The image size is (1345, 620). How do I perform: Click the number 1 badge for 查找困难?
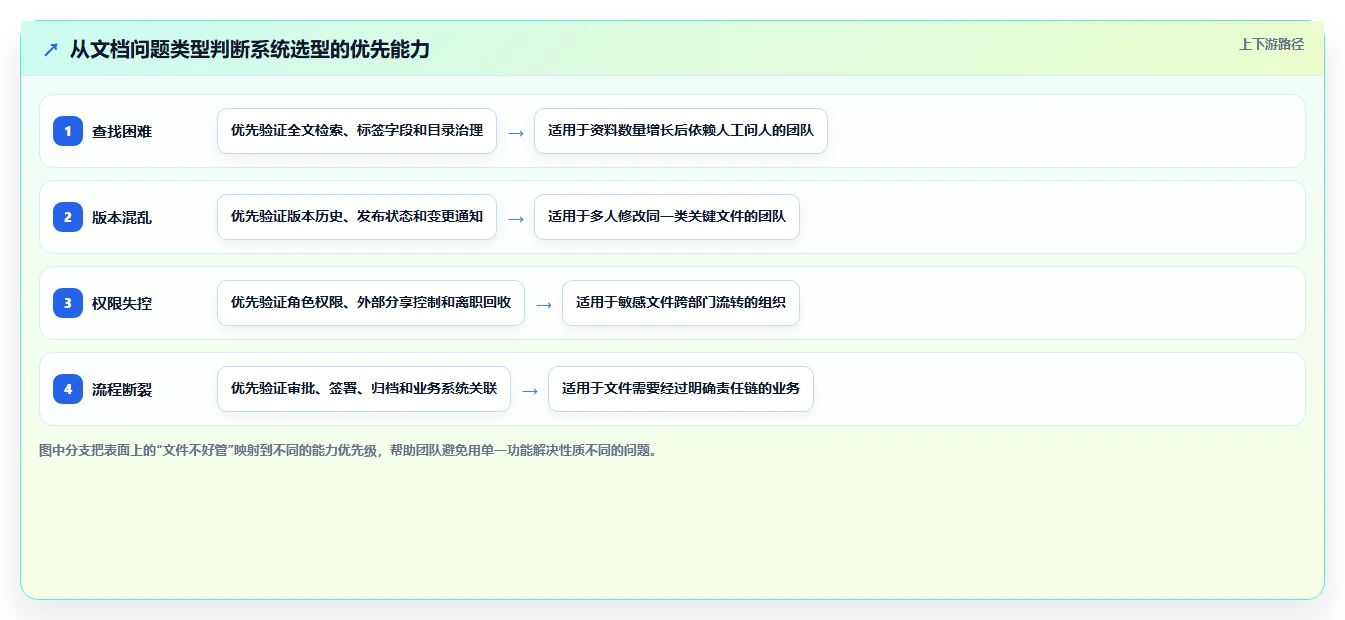pos(68,131)
